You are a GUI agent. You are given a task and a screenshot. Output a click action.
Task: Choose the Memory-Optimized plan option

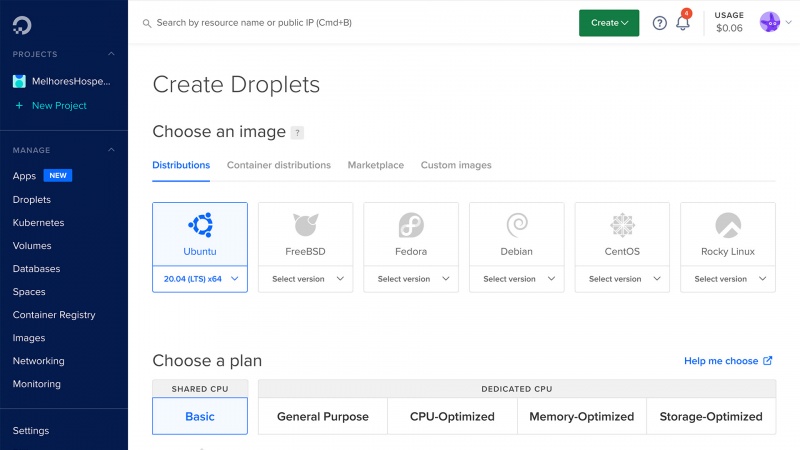click(581, 416)
